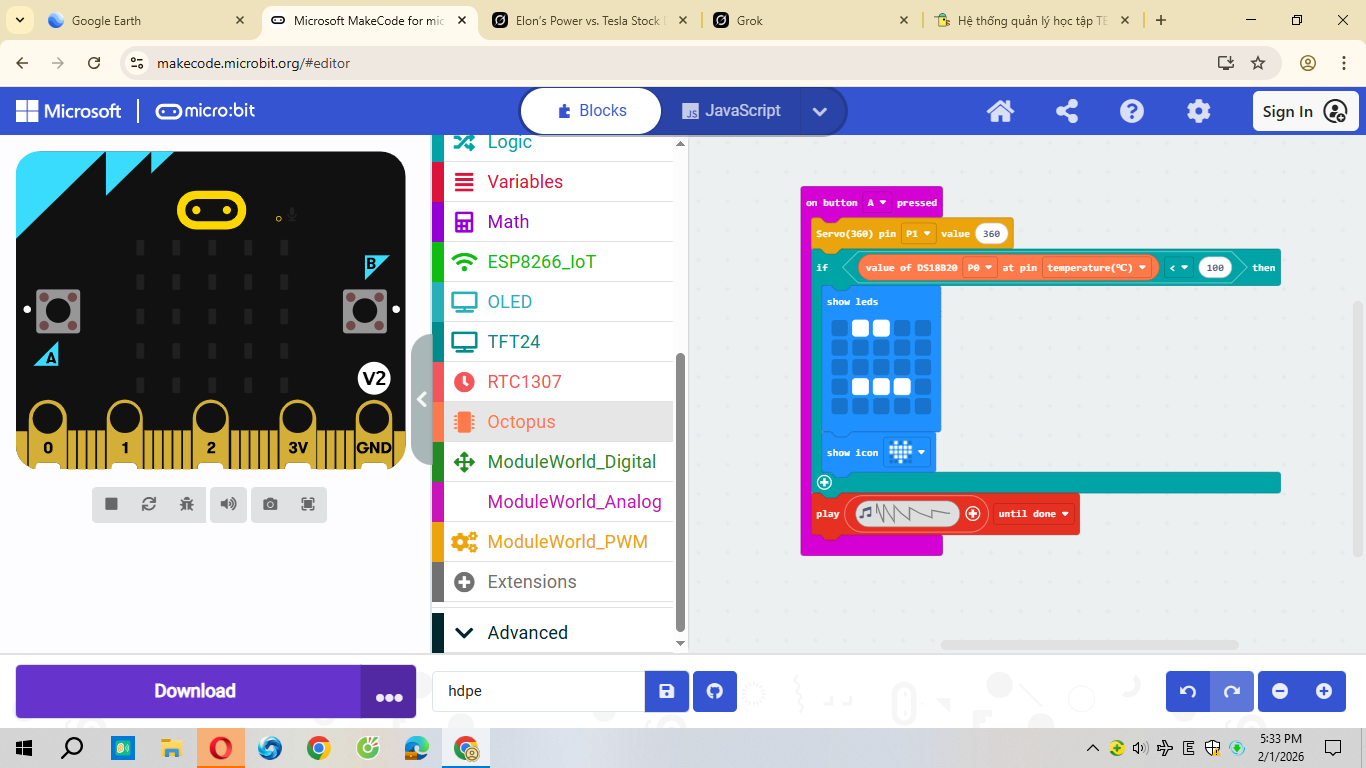
Task: Save project with the disk icon
Action: point(666,691)
